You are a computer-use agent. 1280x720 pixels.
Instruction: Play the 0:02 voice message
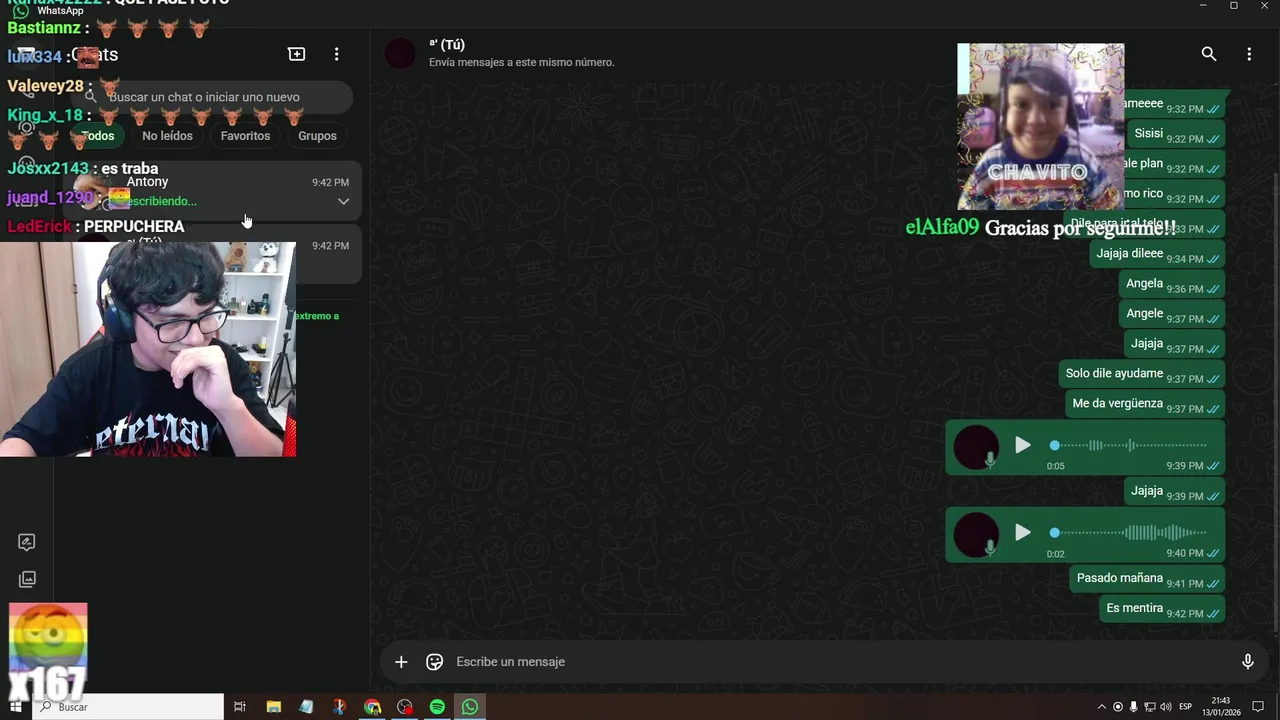click(x=1022, y=533)
